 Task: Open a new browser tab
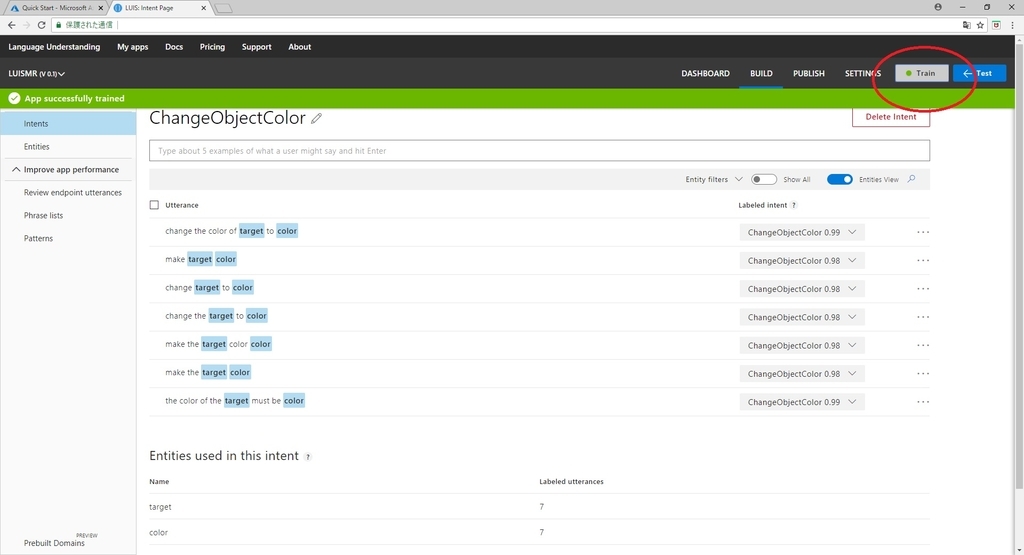tap(223, 8)
